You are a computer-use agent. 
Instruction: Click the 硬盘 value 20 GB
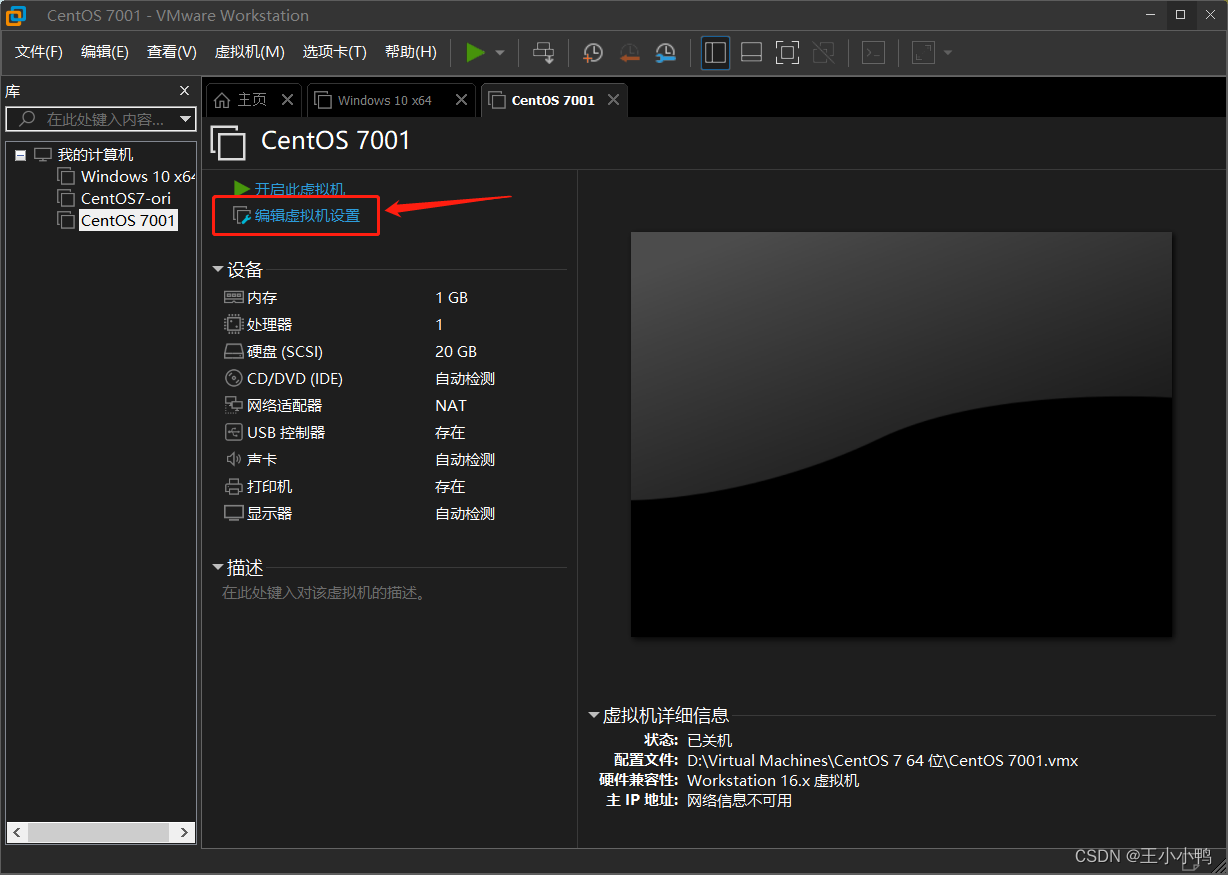tap(456, 352)
